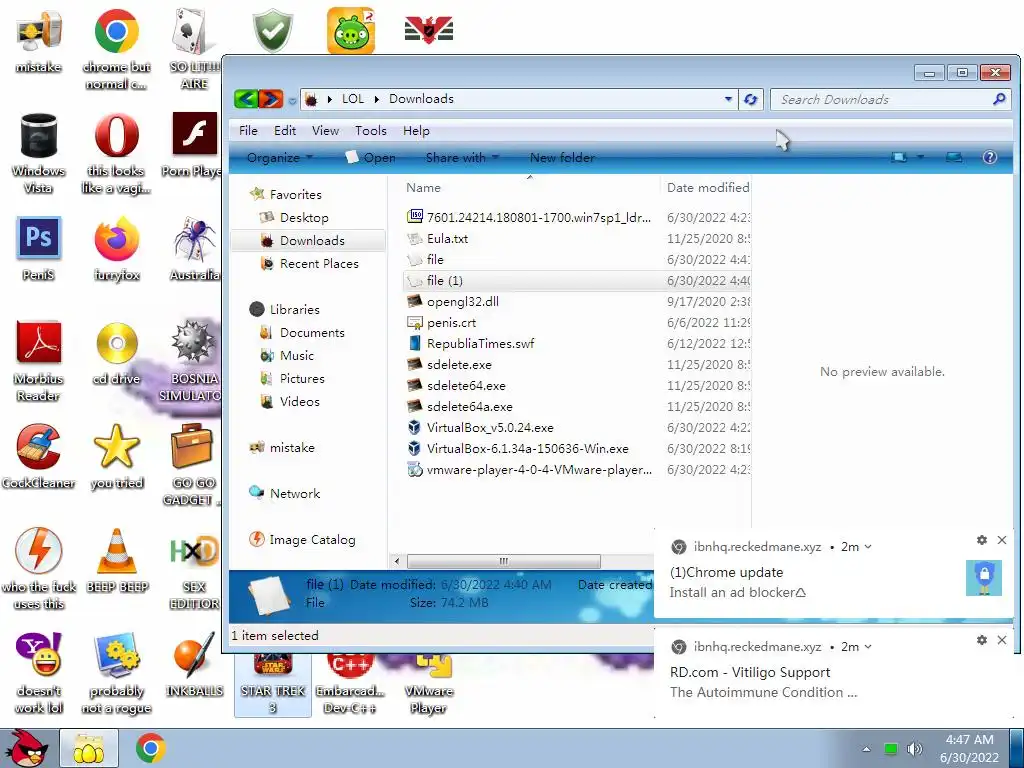1024x768 pixels.
Task: Toggle the preview pane button
Action: (x=954, y=157)
